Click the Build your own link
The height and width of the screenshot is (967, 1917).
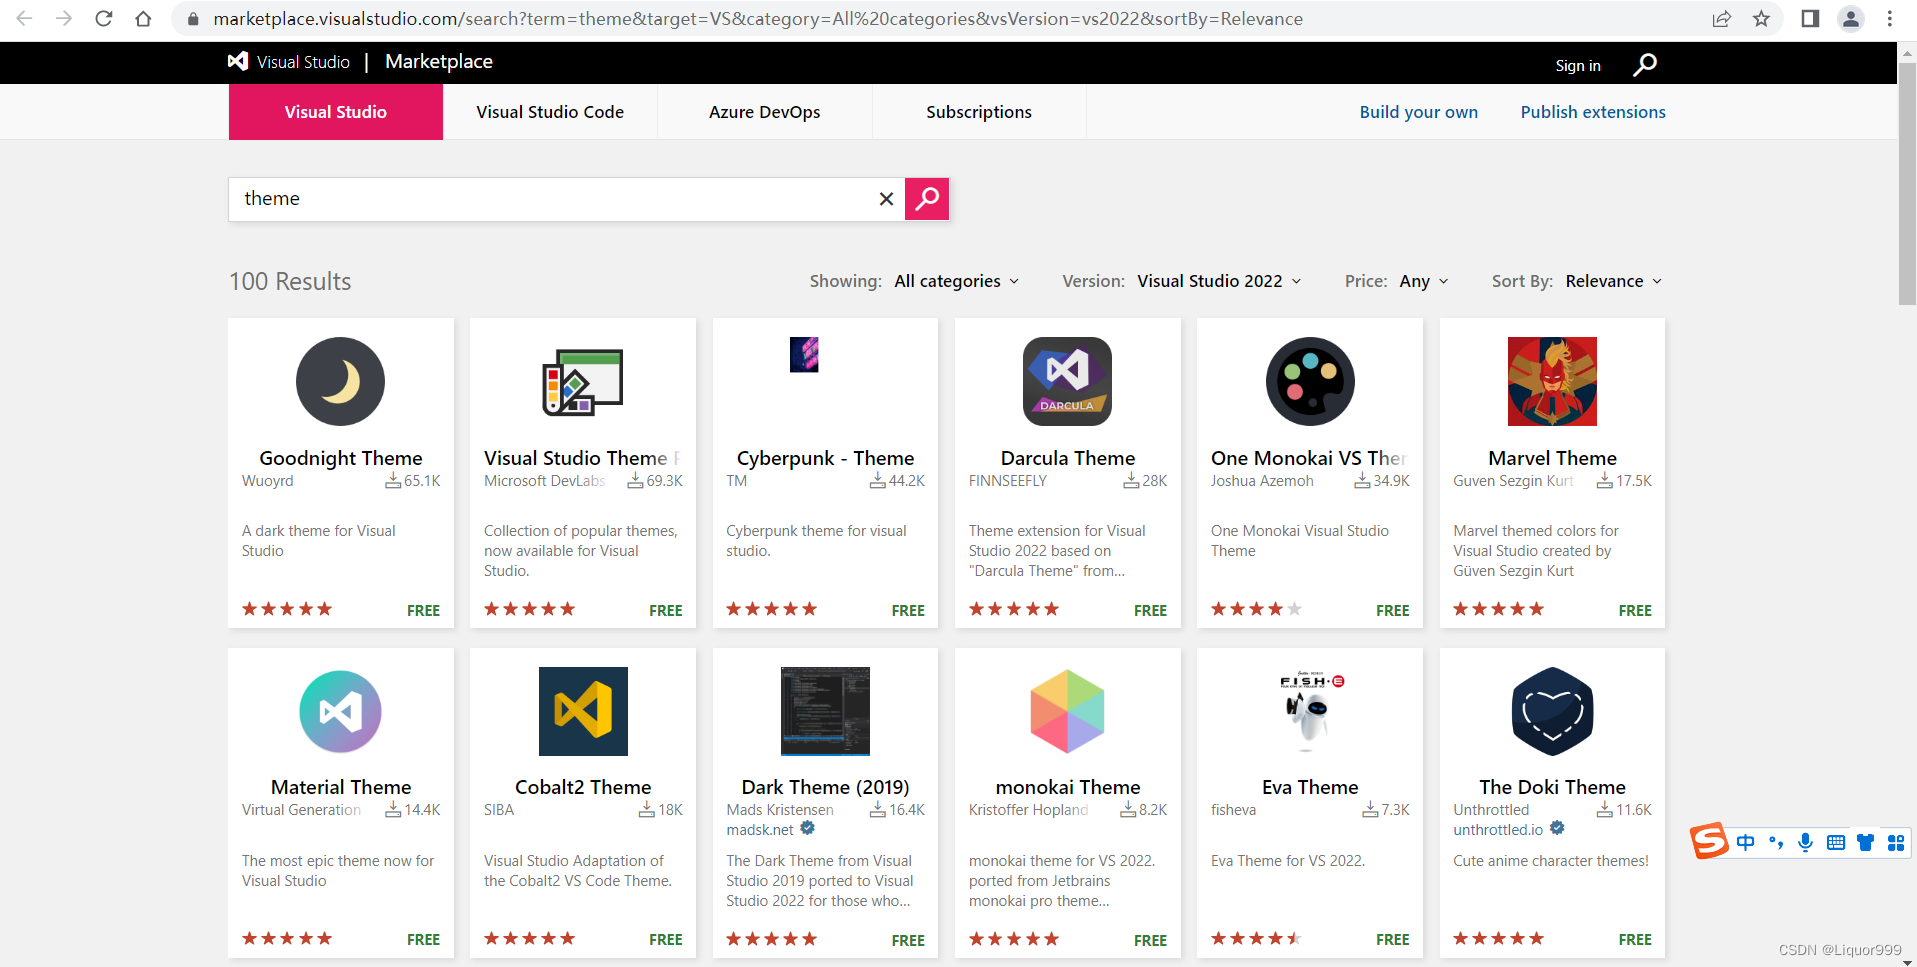click(x=1418, y=112)
